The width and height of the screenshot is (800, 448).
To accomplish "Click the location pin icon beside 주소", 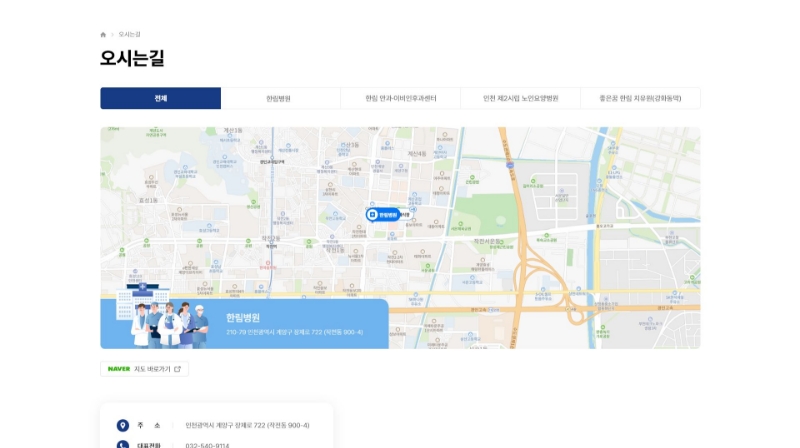I will [x=122, y=425].
